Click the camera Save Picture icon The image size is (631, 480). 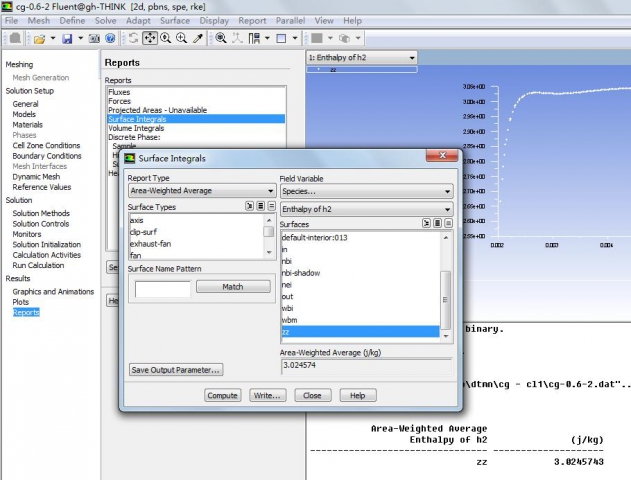(x=93, y=38)
